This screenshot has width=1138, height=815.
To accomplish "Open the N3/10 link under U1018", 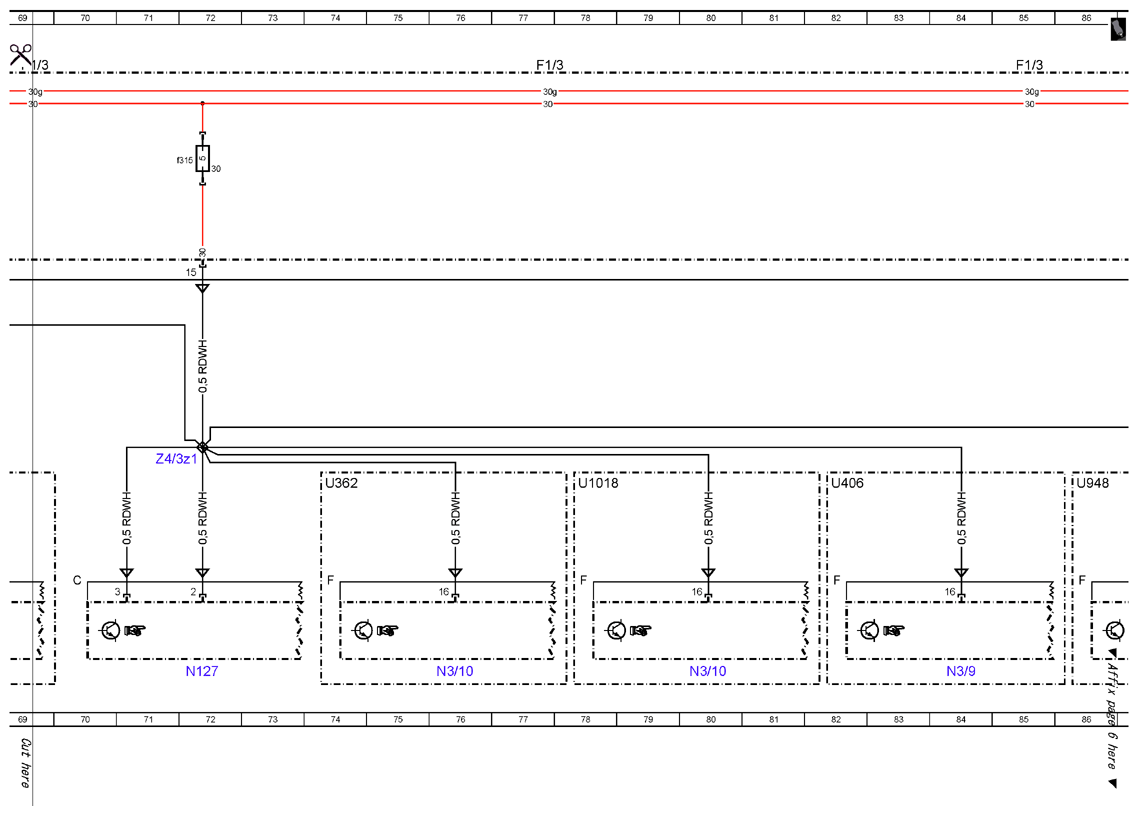I will pos(708,671).
